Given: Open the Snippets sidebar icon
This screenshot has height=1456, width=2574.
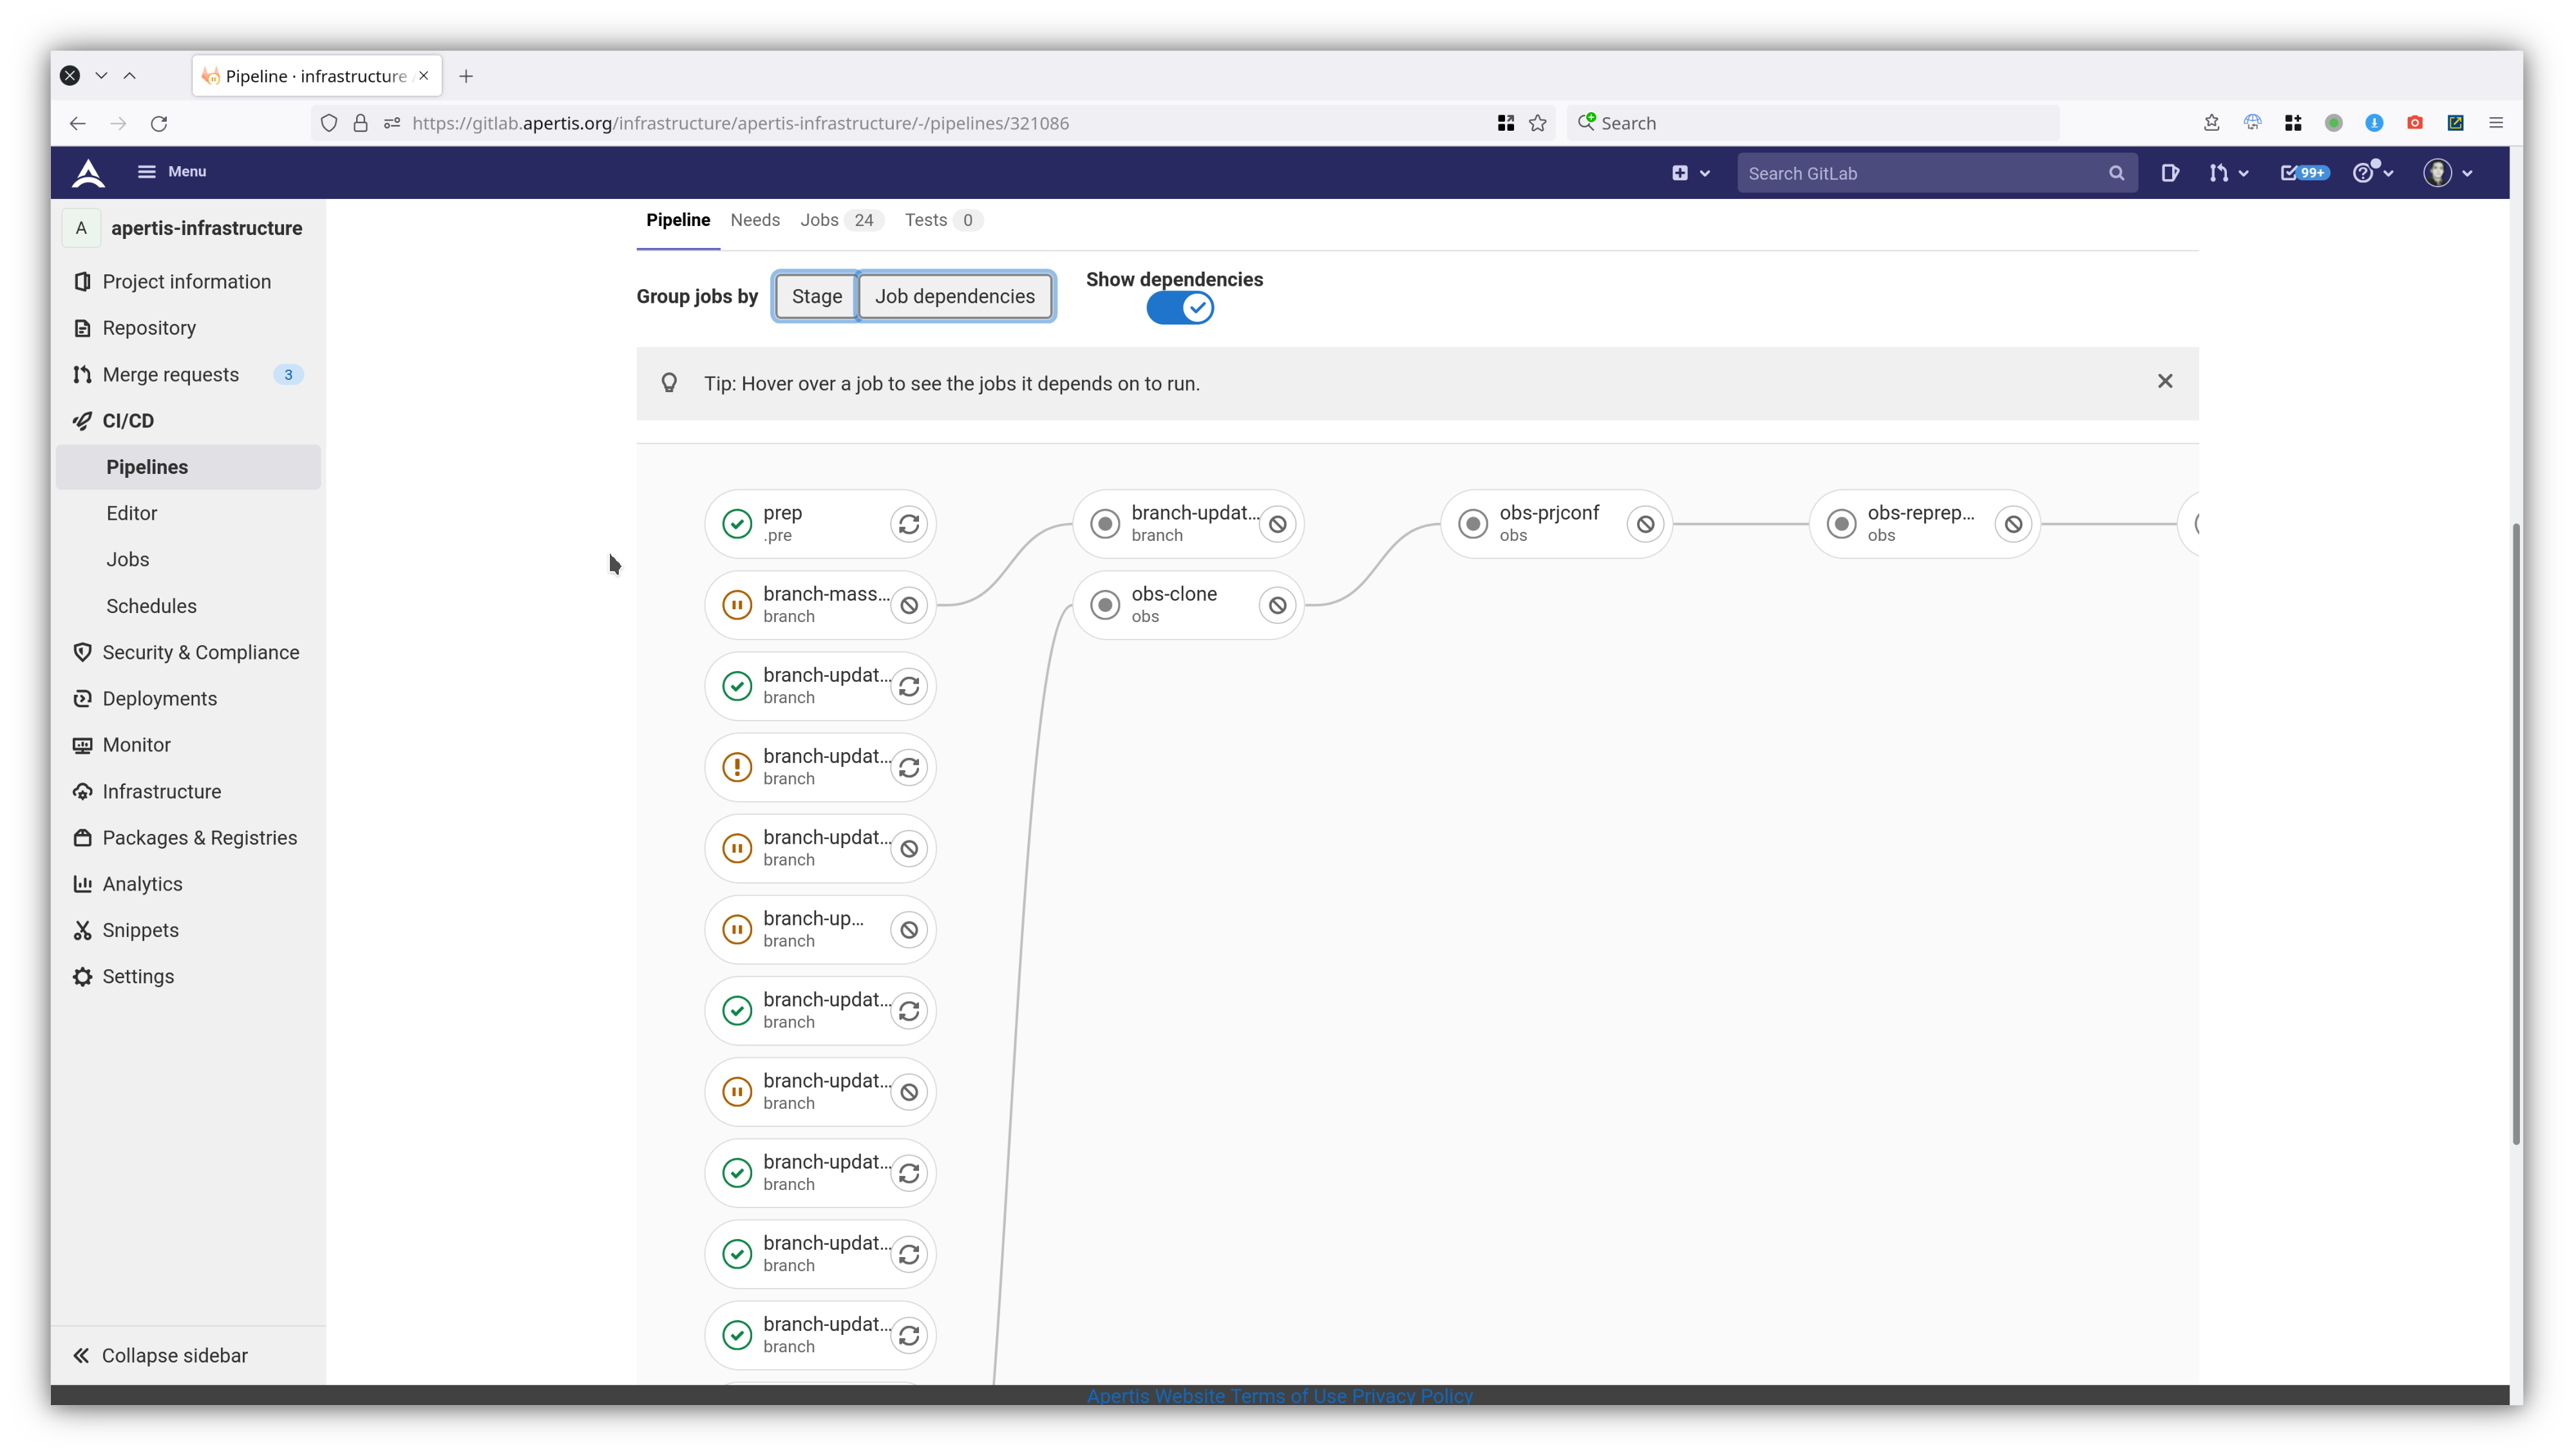Looking at the screenshot, I should (82, 930).
